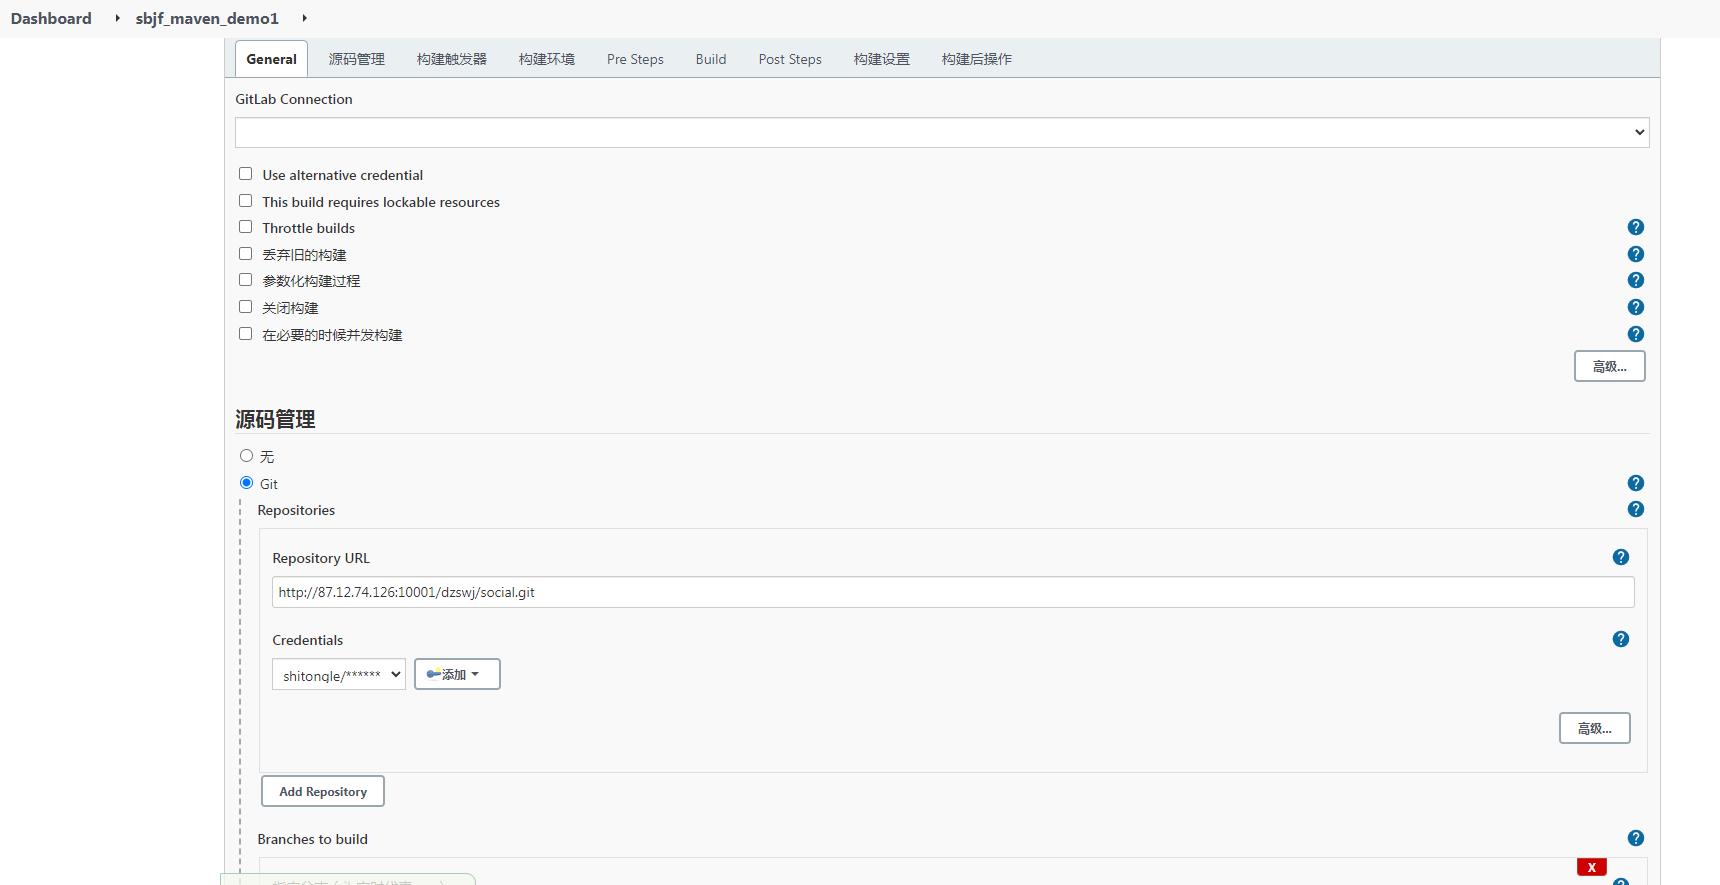Enable 参数化构建过程 checkbox
The width and height of the screenshot is (1720, 885).
click(245, 280)
